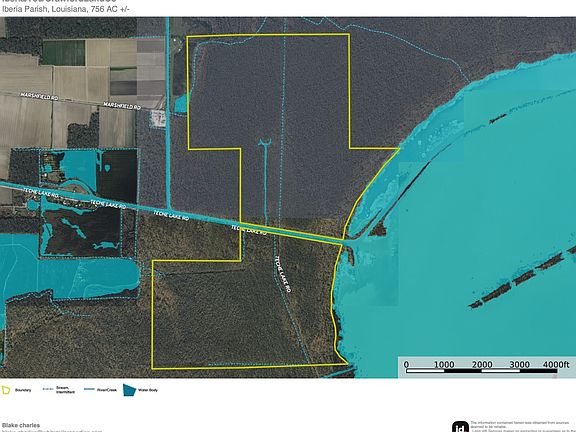This screenshot has height=432, width=576.
Task: Click the blue Water Body legend polygon
Action: tap(129, 390)
